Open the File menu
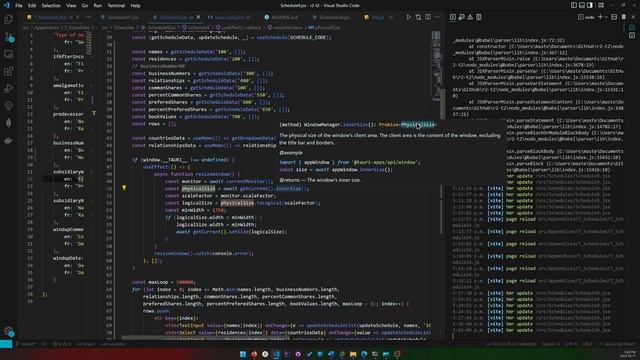Viewport: 640px width, 360px height. point(19,6)
